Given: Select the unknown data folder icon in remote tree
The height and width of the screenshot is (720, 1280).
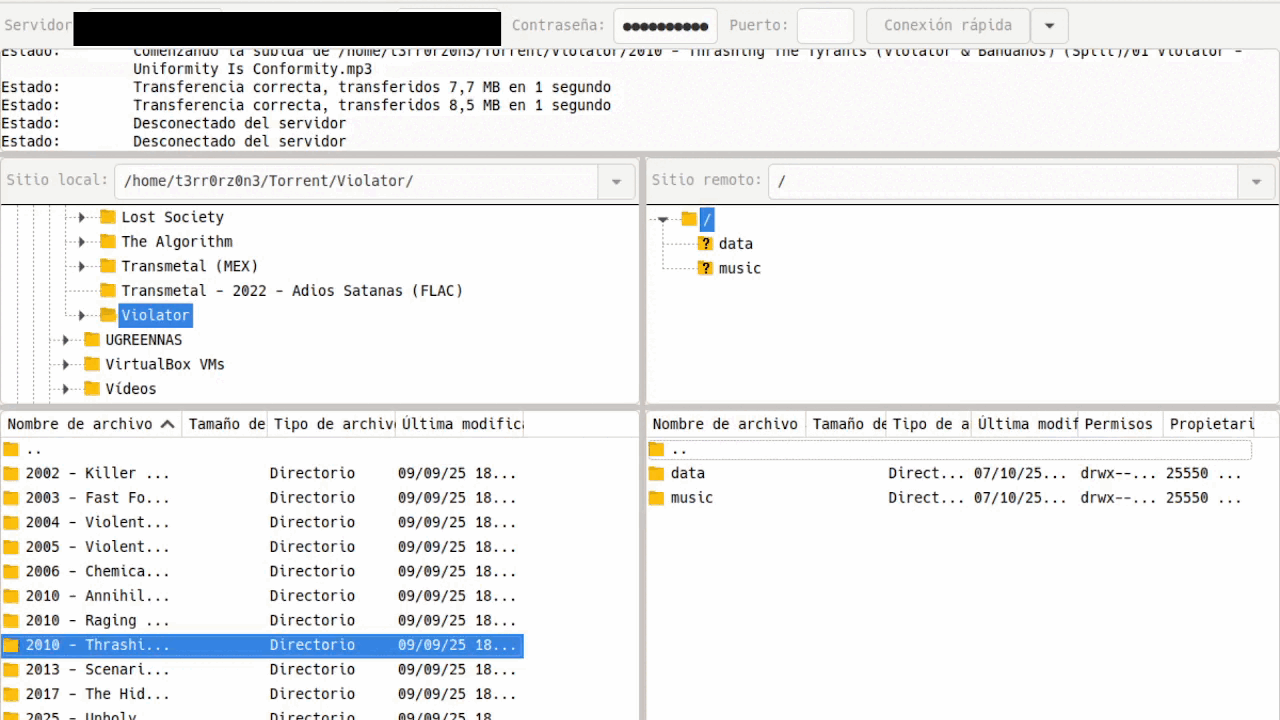Looking at the screenshot, I should tap(705, 244).
